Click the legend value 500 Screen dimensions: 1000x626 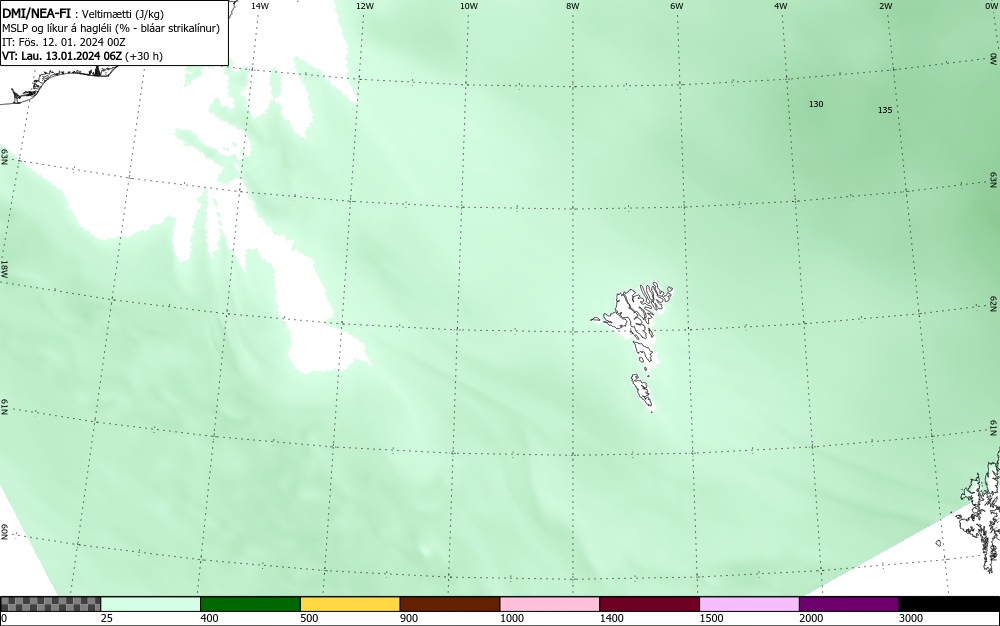(x=309, y=618)
